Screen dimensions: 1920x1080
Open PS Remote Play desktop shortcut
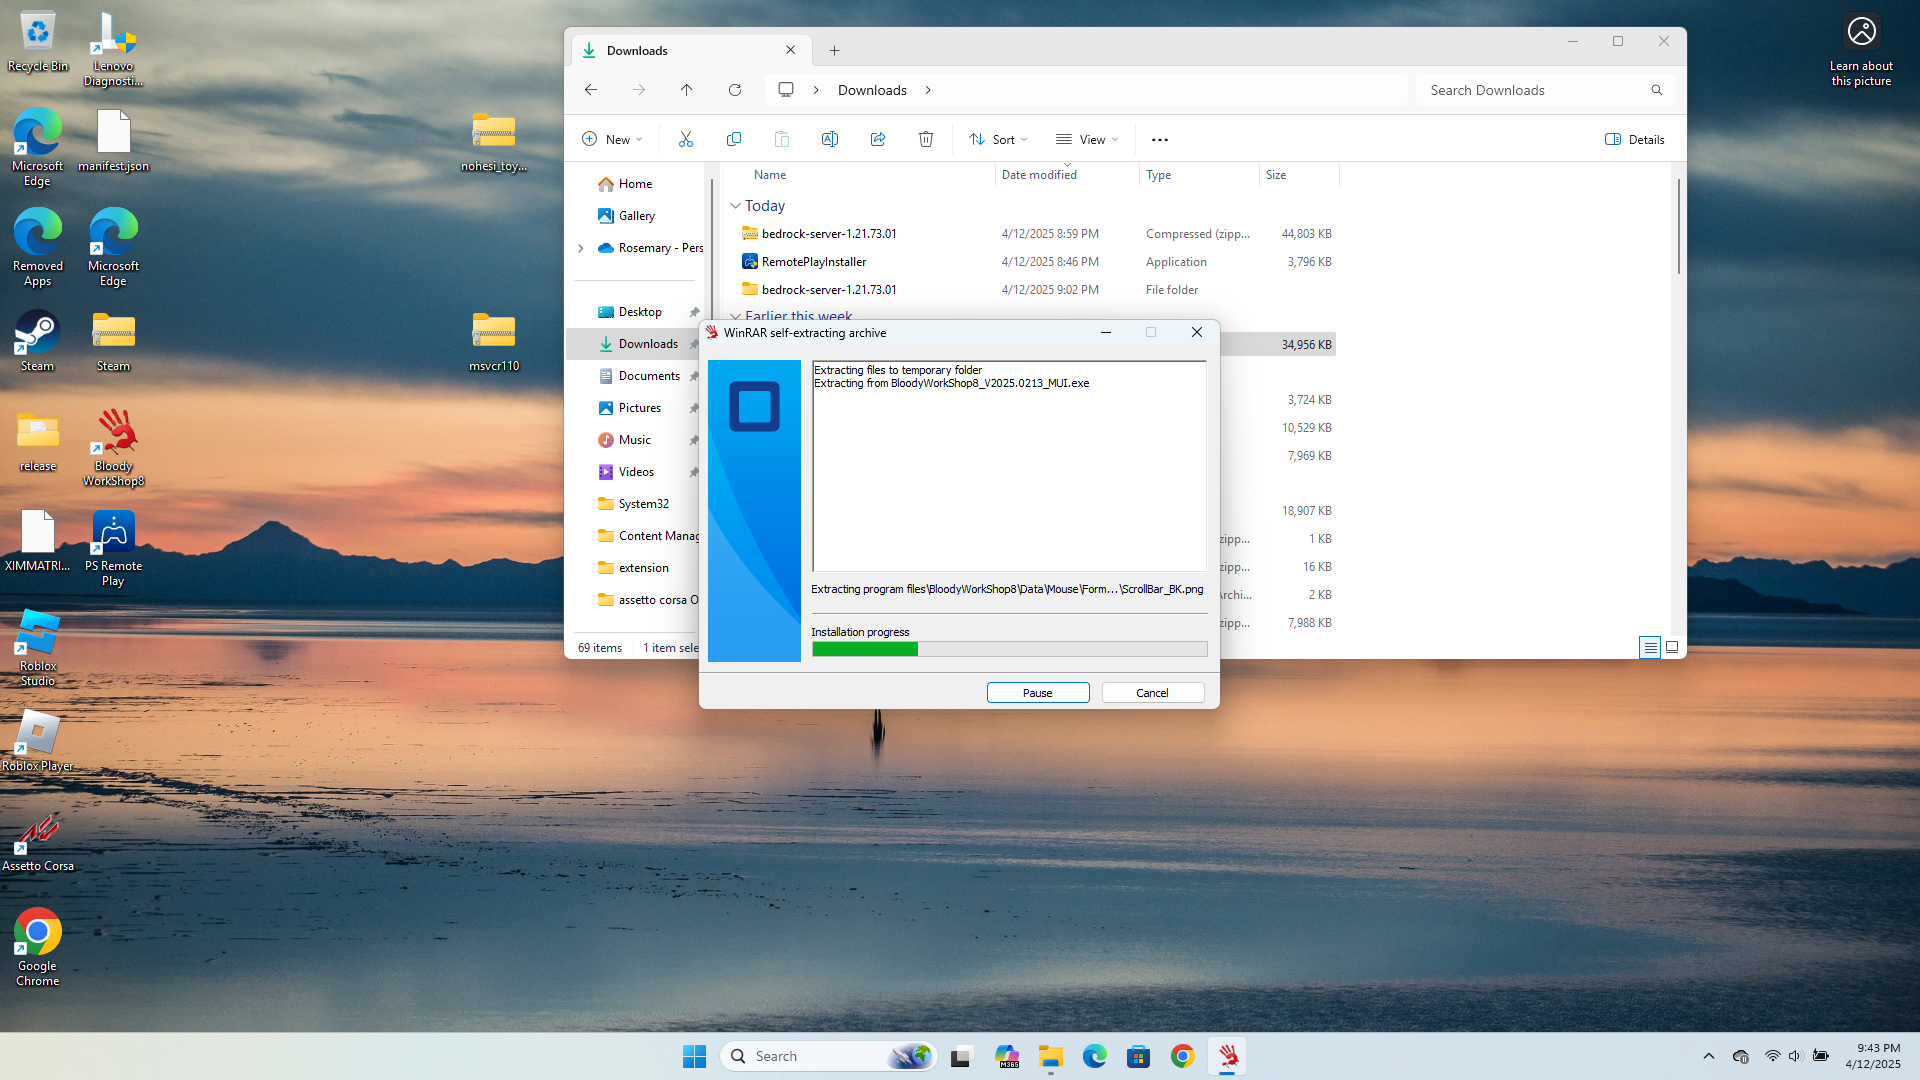[x=113, y=548]
